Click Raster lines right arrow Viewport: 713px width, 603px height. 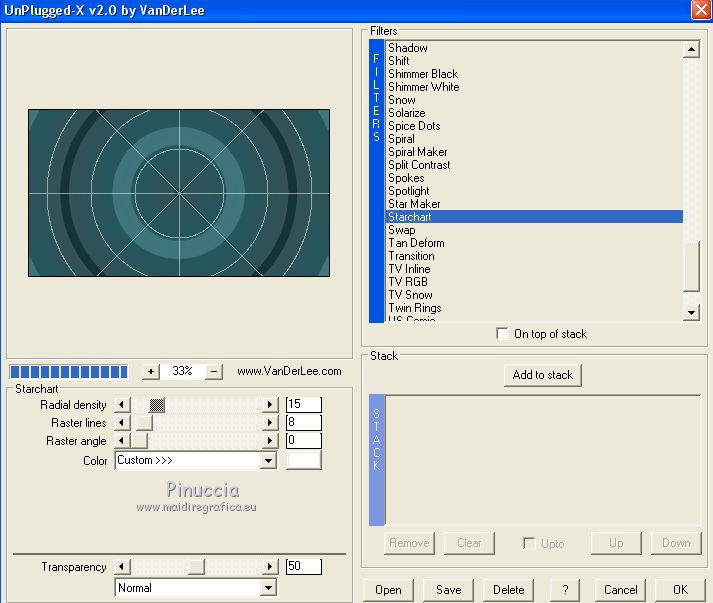(x=269, y=423)
